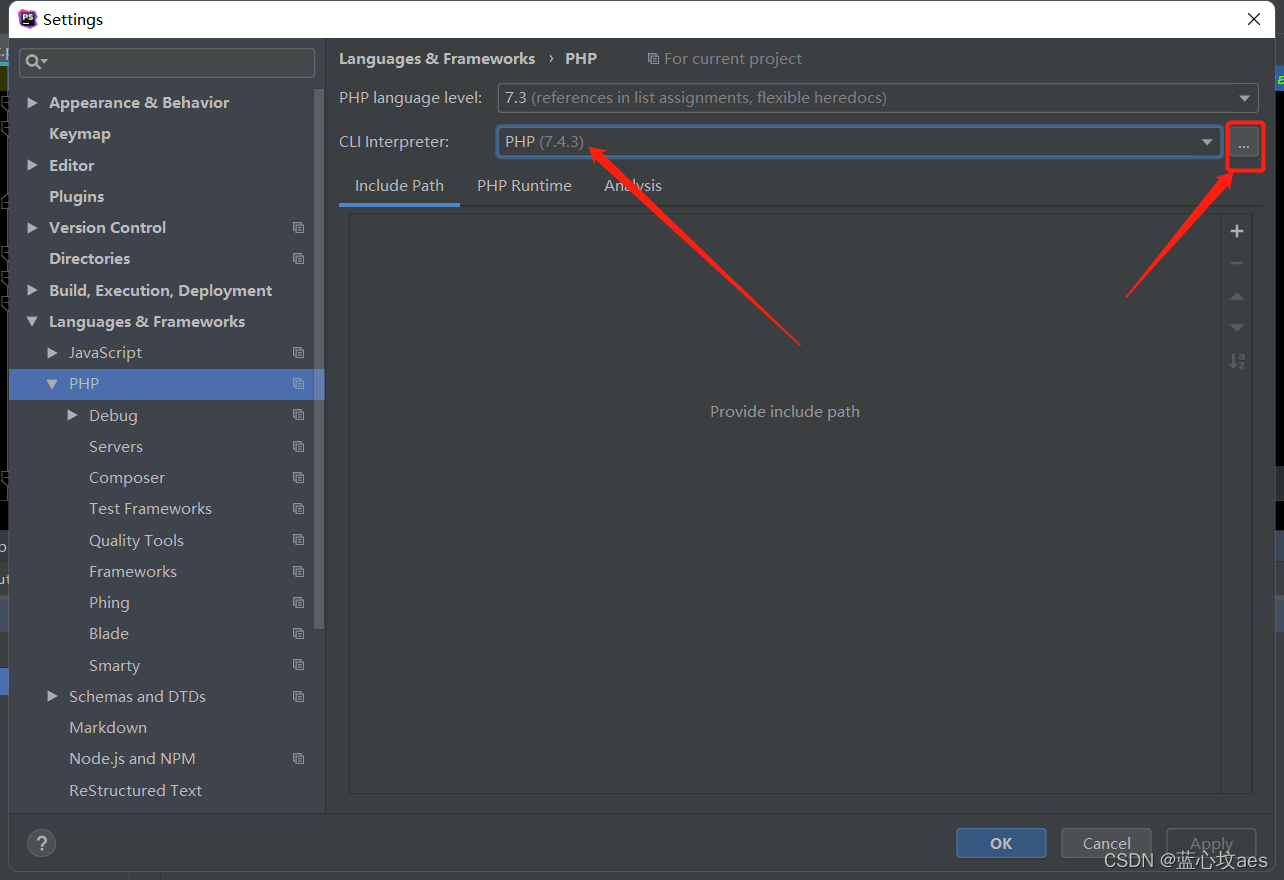Click the project-level icon beside Frameworks

click(x=298, y=571)
